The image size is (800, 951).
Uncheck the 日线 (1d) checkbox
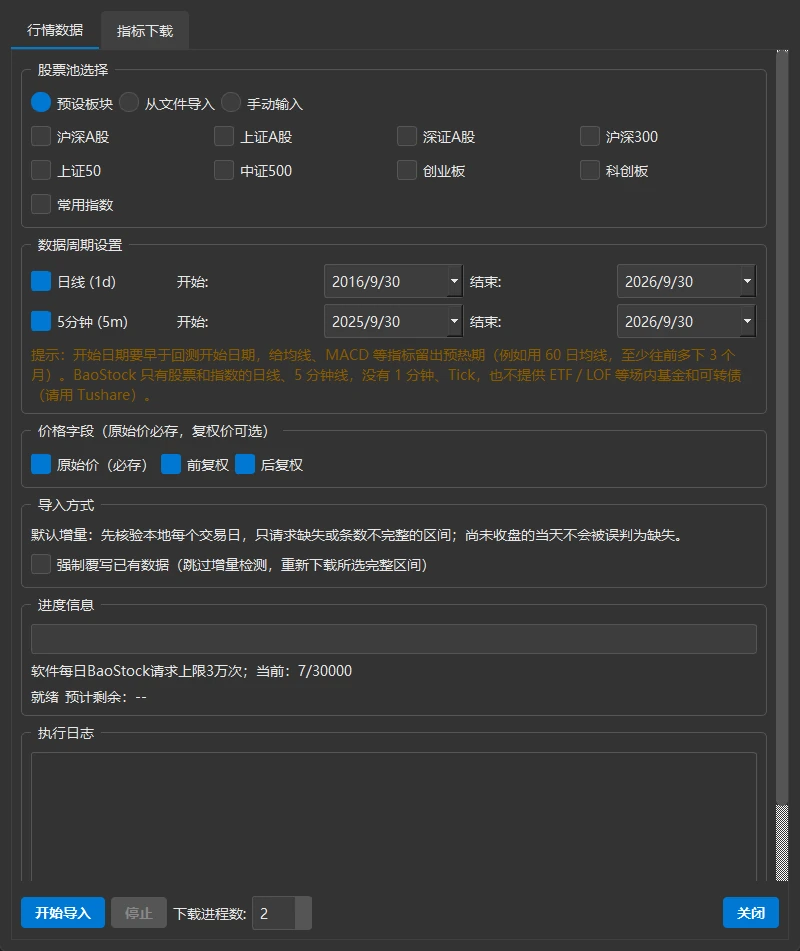(x=41, y=281)
